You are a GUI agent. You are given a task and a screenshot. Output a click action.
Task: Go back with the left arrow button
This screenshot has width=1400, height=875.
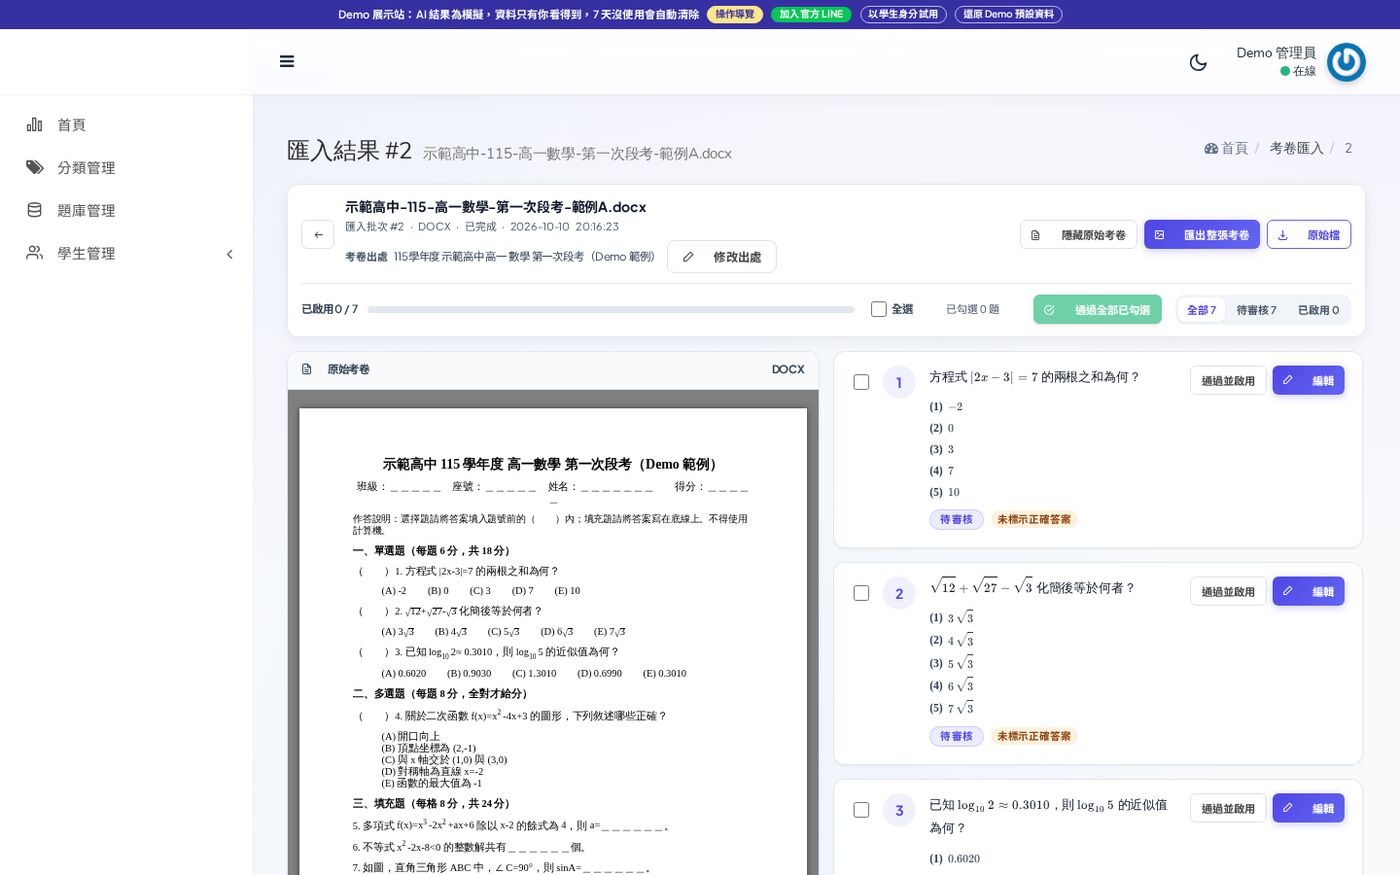[x=318, y=234]
